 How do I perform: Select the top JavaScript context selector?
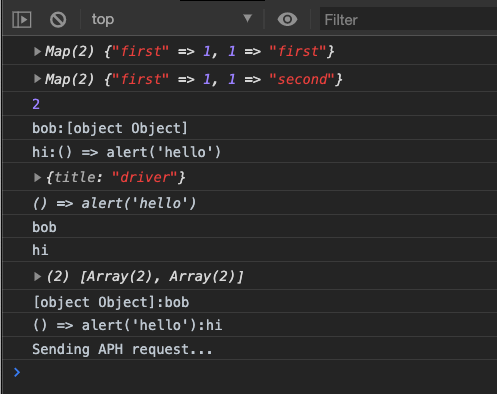(x=172, y=19)
